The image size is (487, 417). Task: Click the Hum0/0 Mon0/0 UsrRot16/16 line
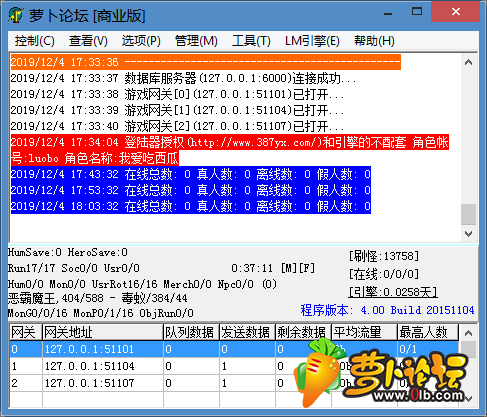(x=142, y=284)
